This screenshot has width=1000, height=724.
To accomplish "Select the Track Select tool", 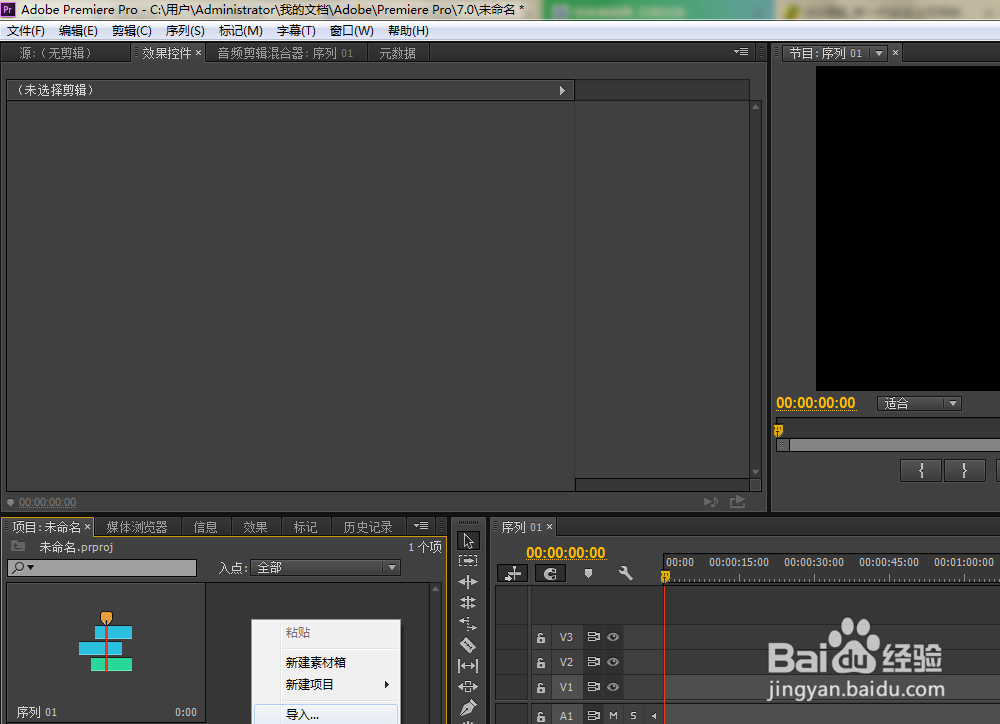I will (468, 561).
